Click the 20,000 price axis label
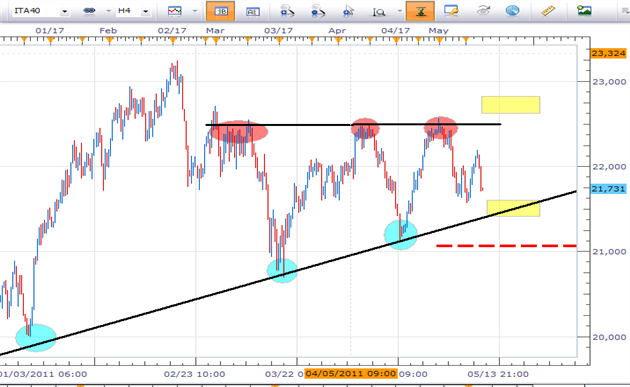This screenshot has height=387, width=630. [x=609, y=337]
